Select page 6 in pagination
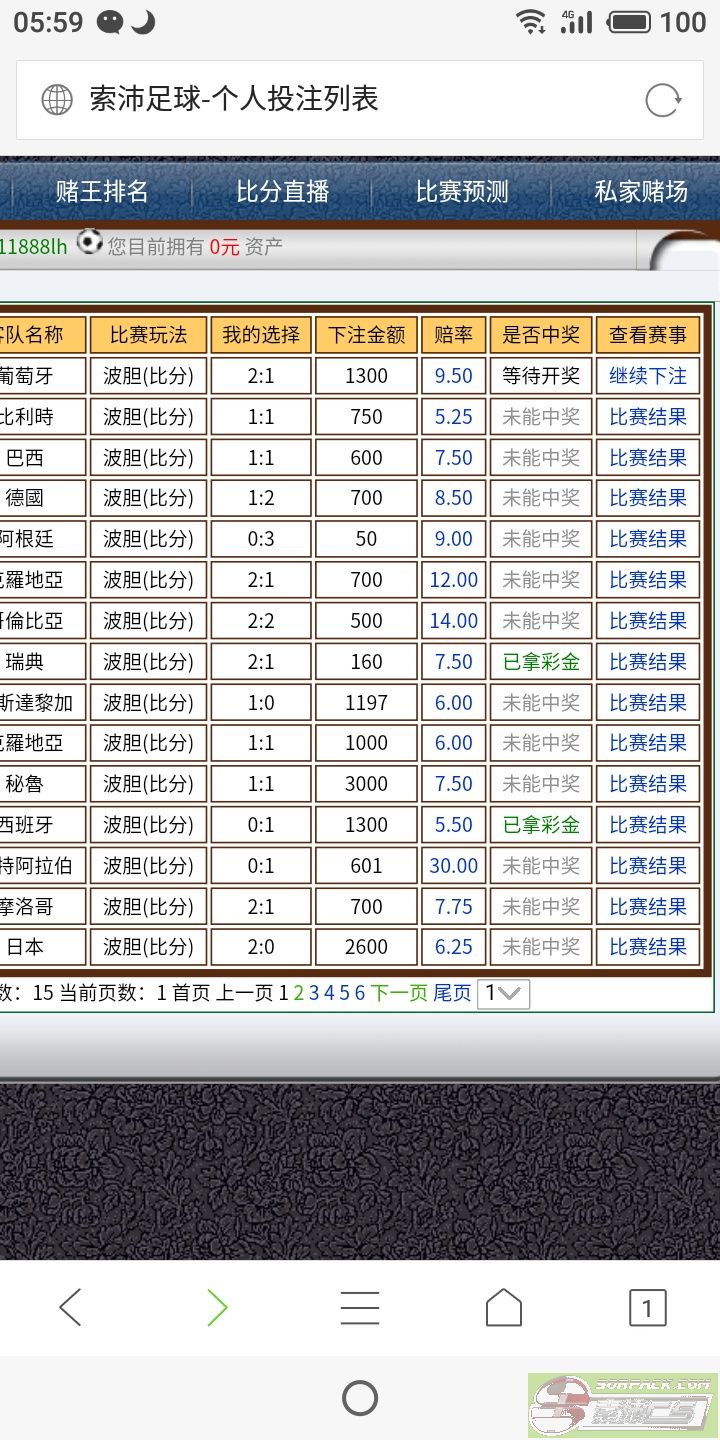The image size is (720, 1440). pyautogui.click(x=360, y=993)
